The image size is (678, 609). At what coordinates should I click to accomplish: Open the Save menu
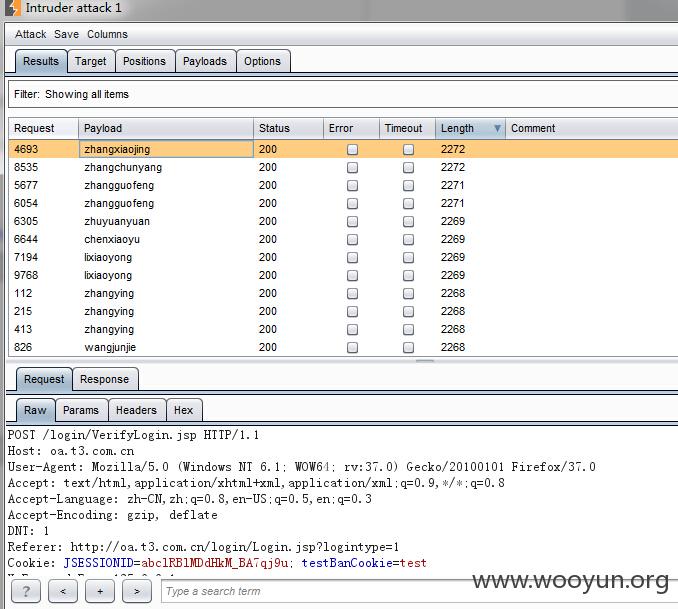click(x=66, y=34)
